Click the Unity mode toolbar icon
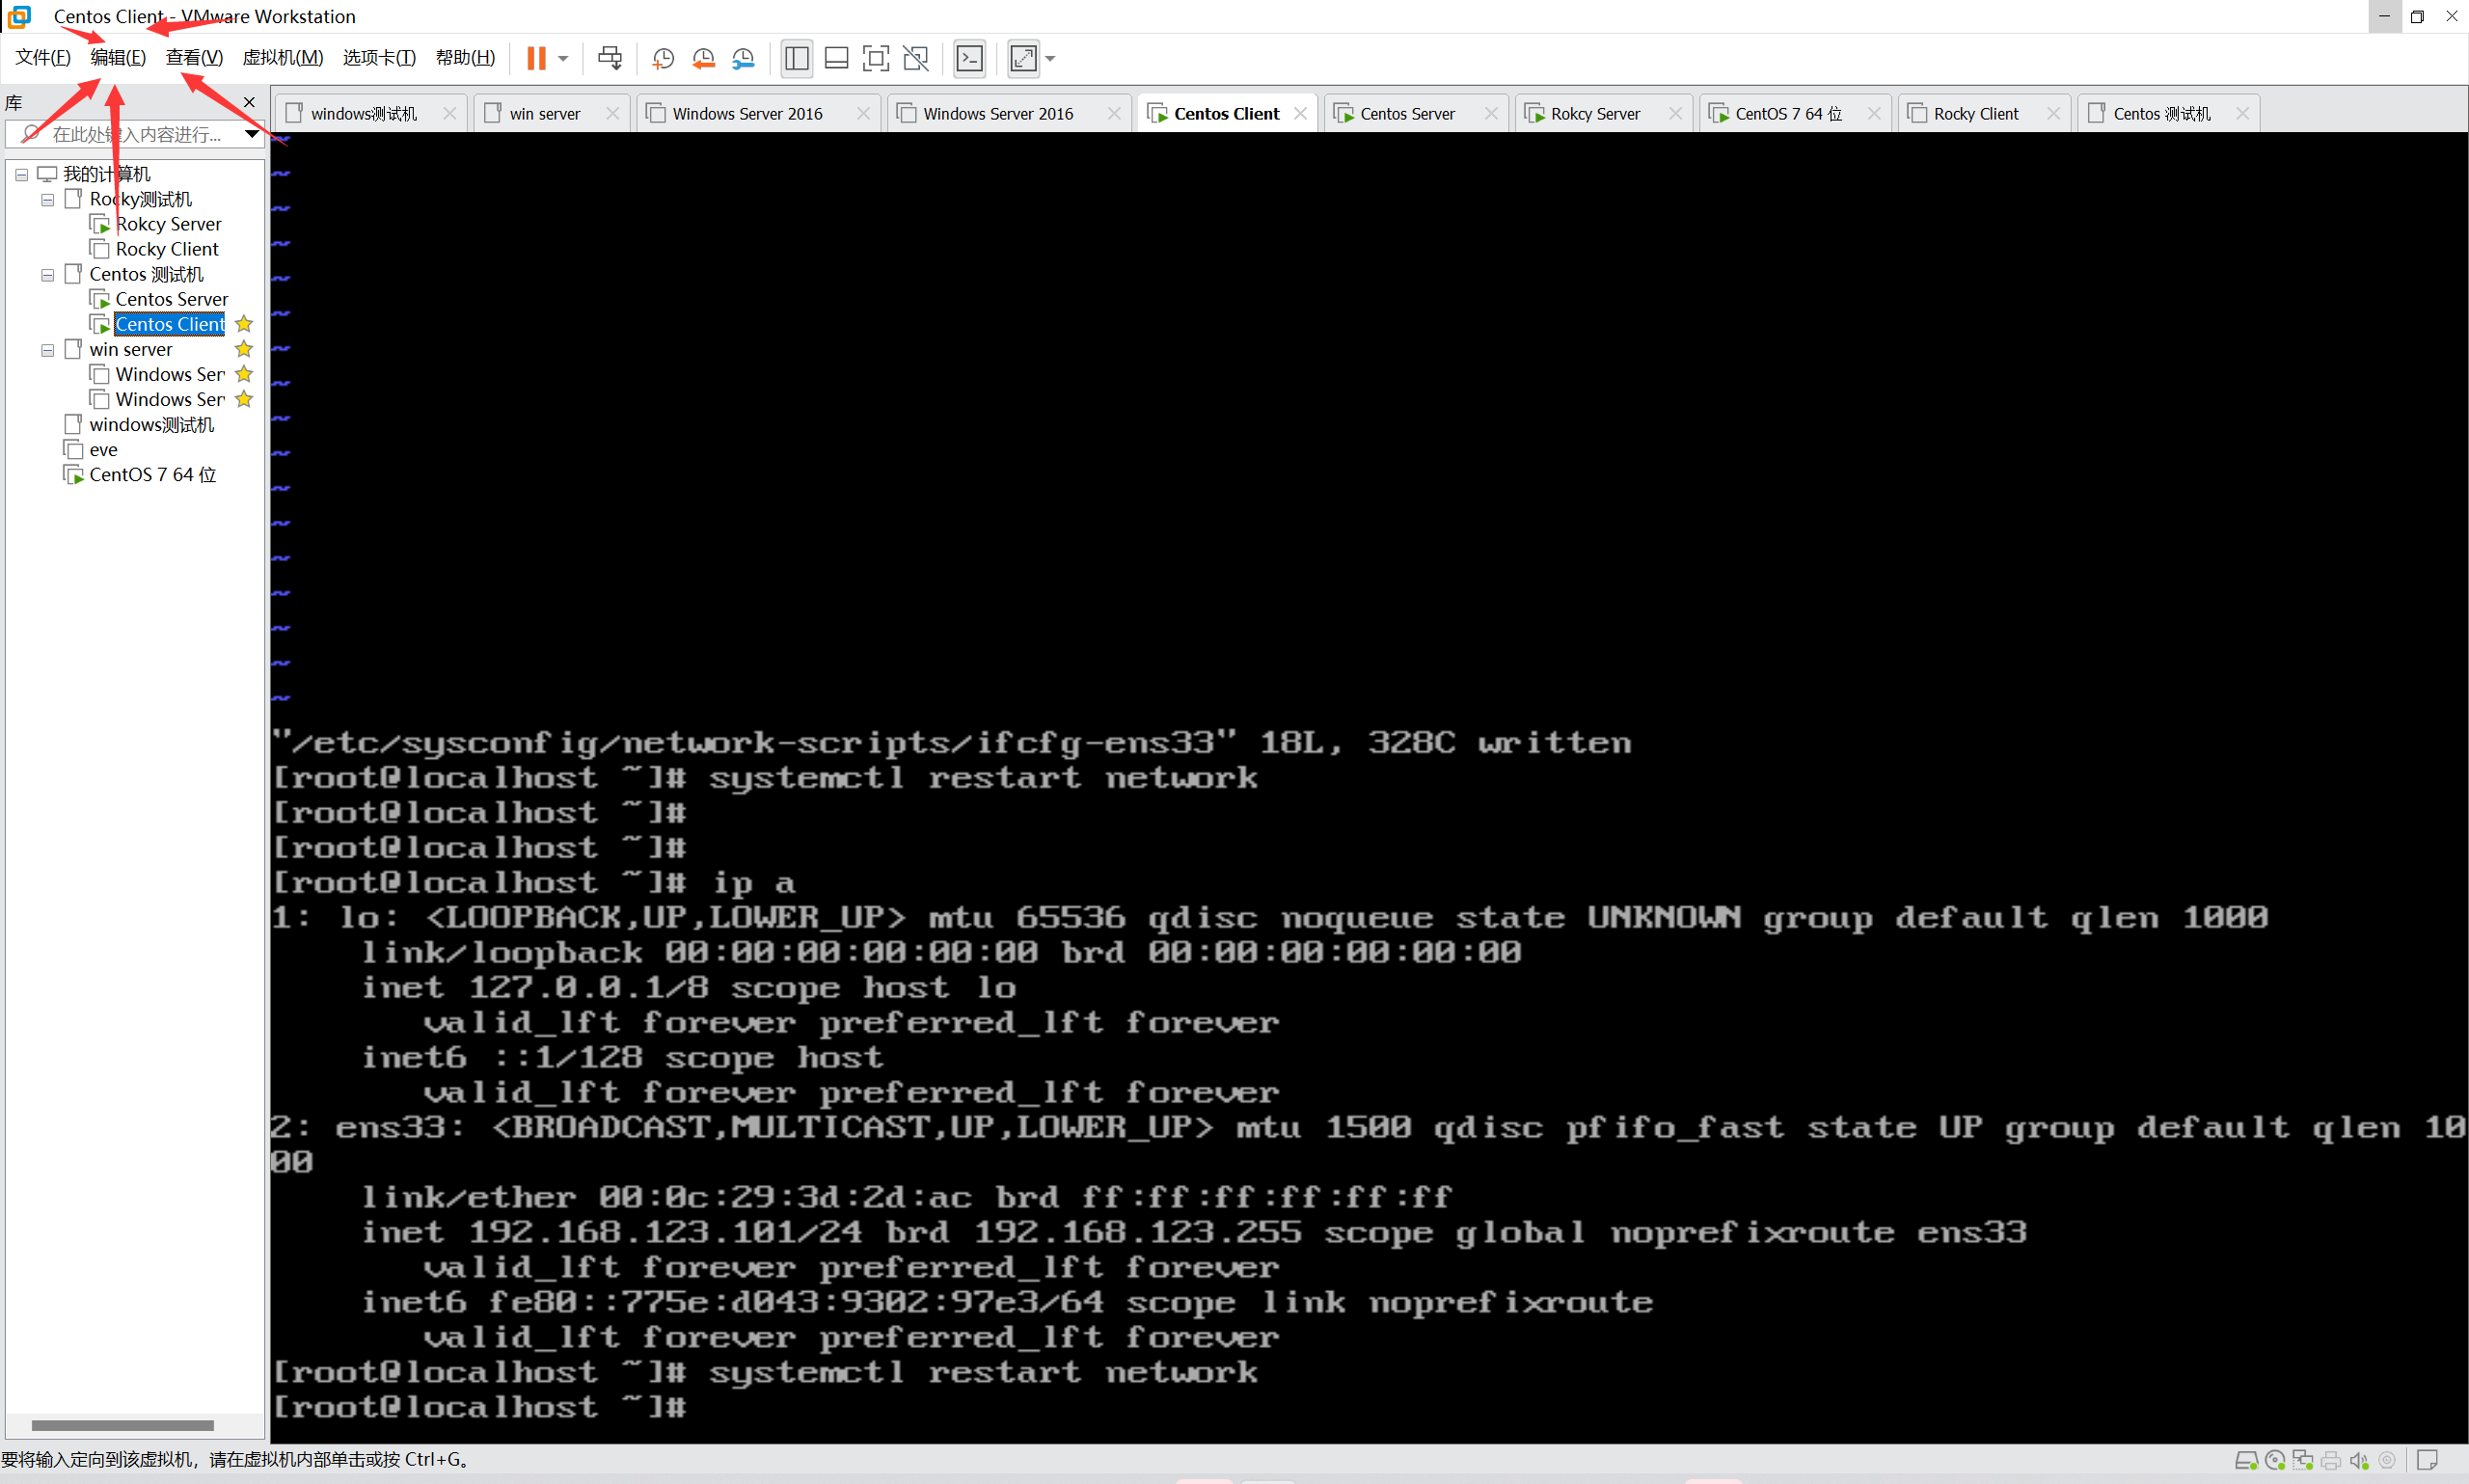Viewport: 2469px width, 1484px height. pyautogui.click(x=915, y=58)
